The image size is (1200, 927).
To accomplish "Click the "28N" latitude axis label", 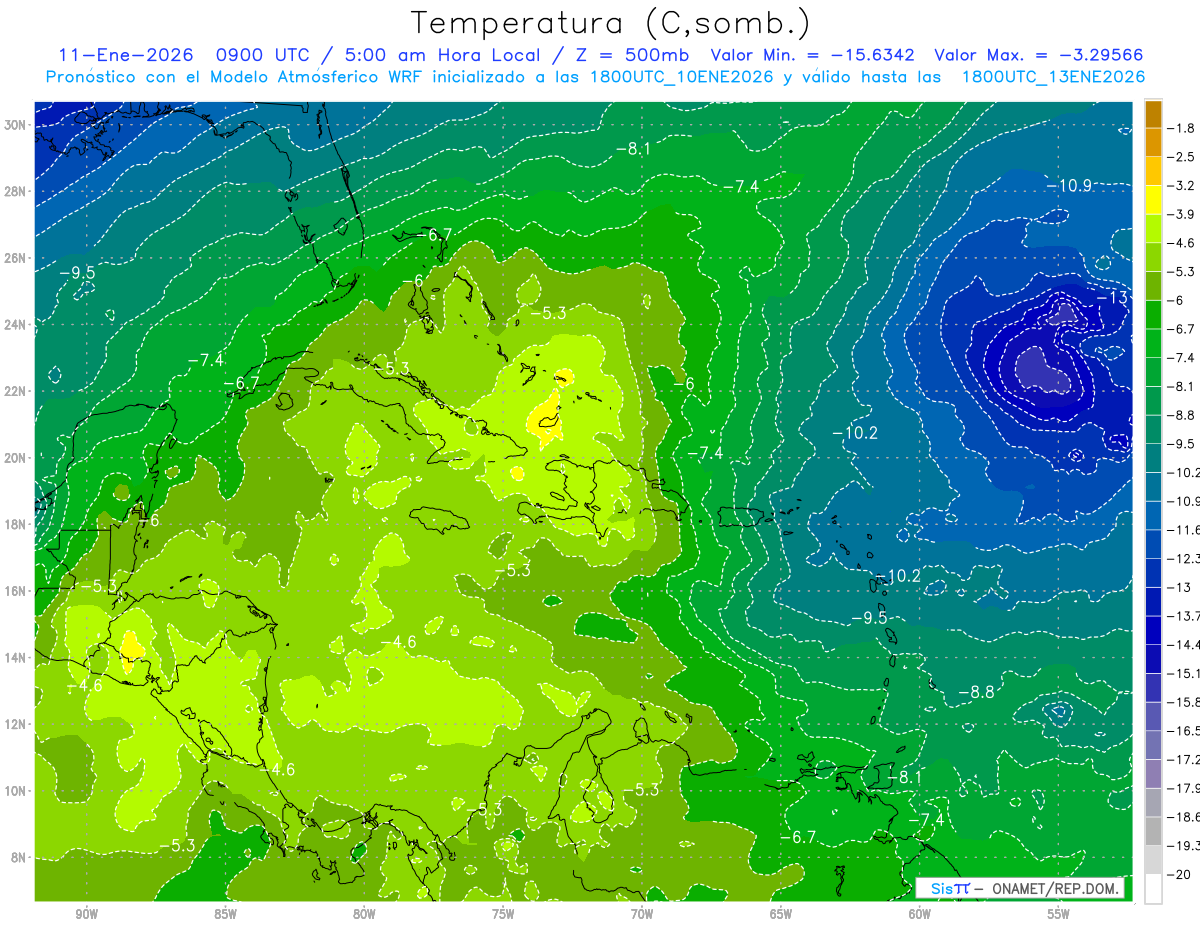I will click(x=16, y=191).
